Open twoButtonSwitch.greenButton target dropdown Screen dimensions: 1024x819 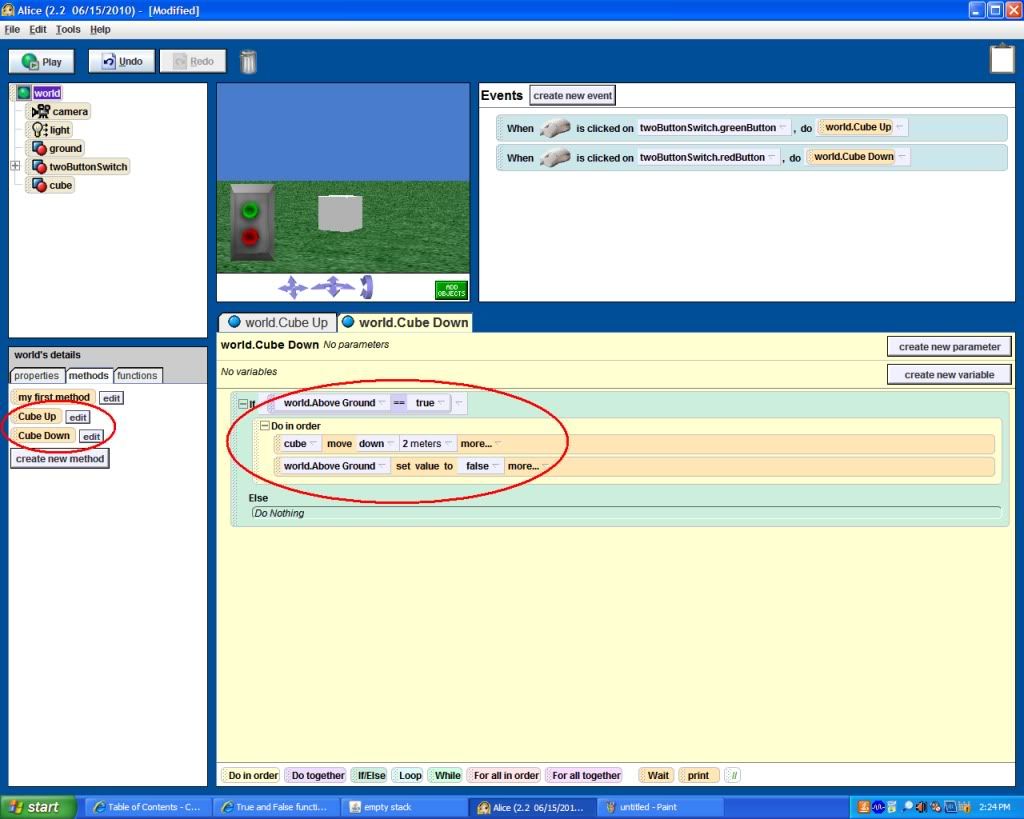point(782,127)
